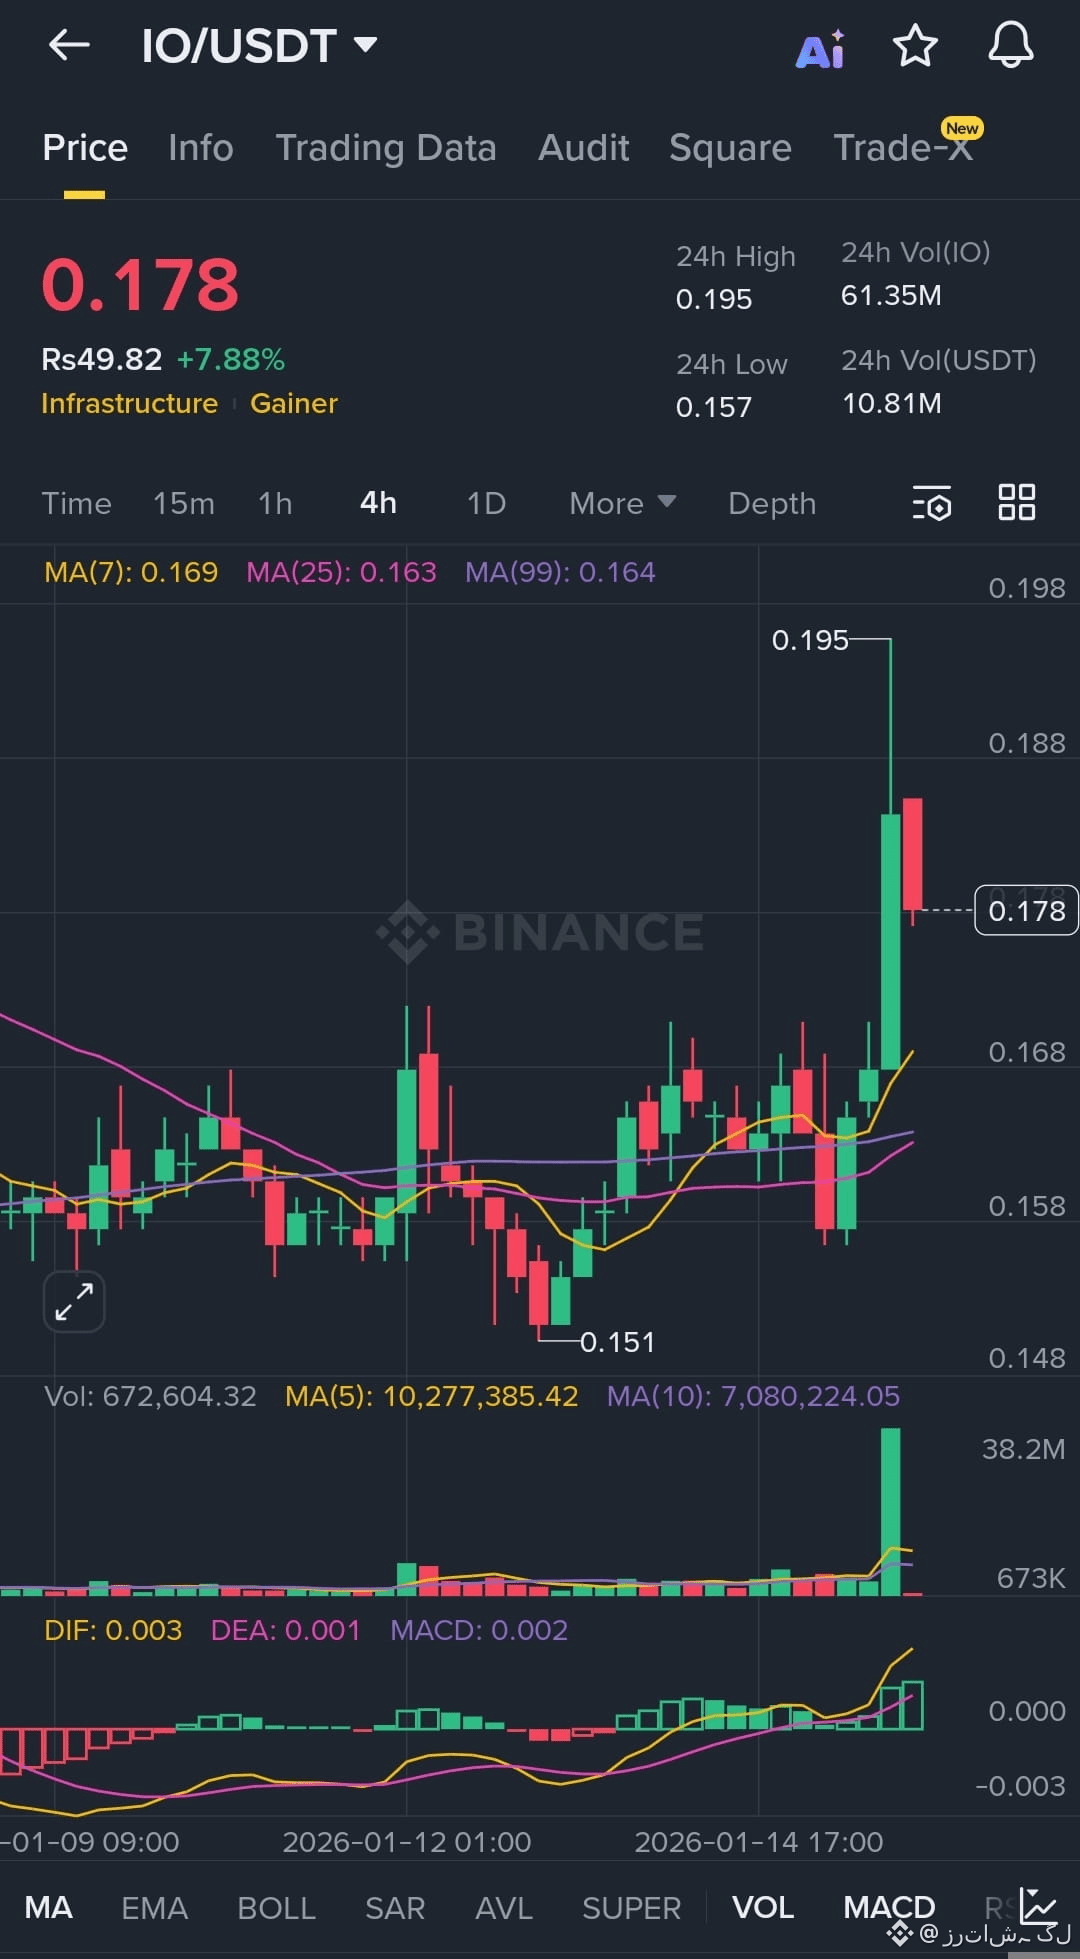This screenshot has width=1080, height=1959.
Task: Tap the +7.88% change value
Action: pos(231,359)
